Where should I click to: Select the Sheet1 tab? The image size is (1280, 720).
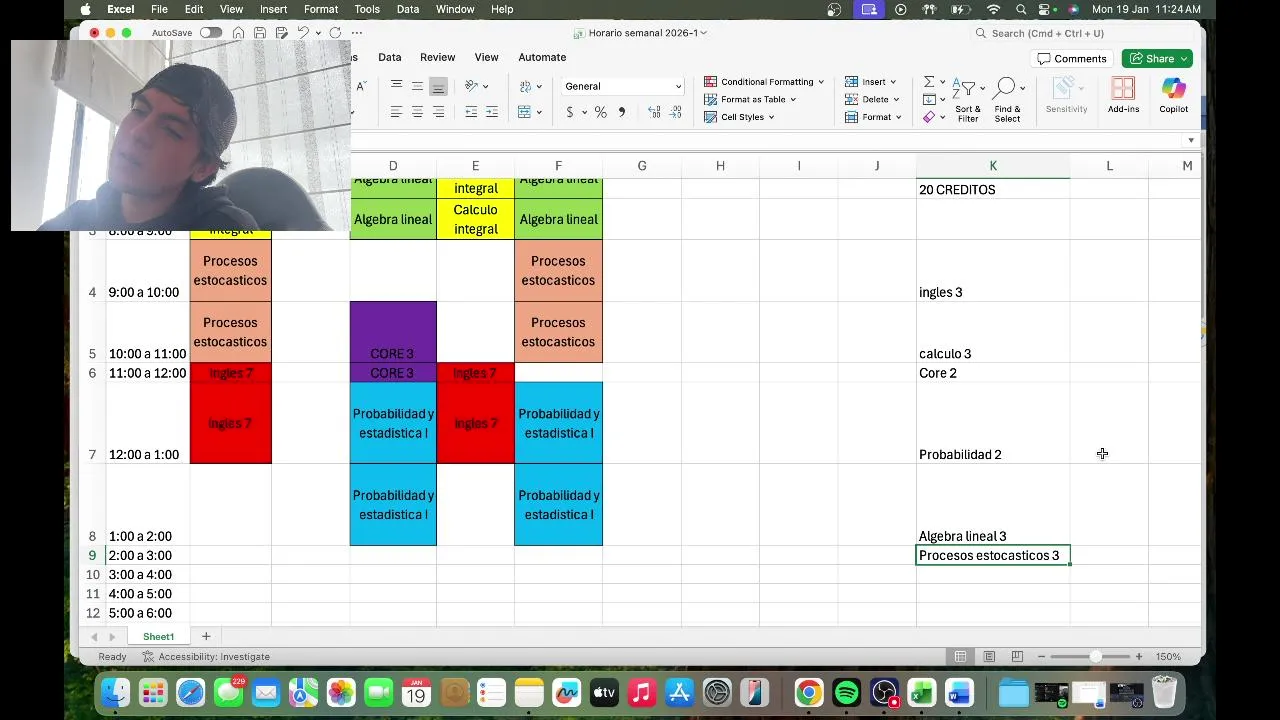158,636
